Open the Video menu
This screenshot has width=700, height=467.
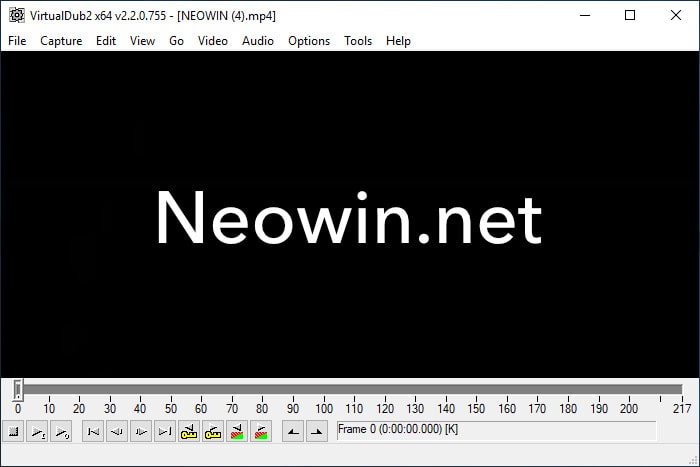pyautogui.click(x=213, y=41)
